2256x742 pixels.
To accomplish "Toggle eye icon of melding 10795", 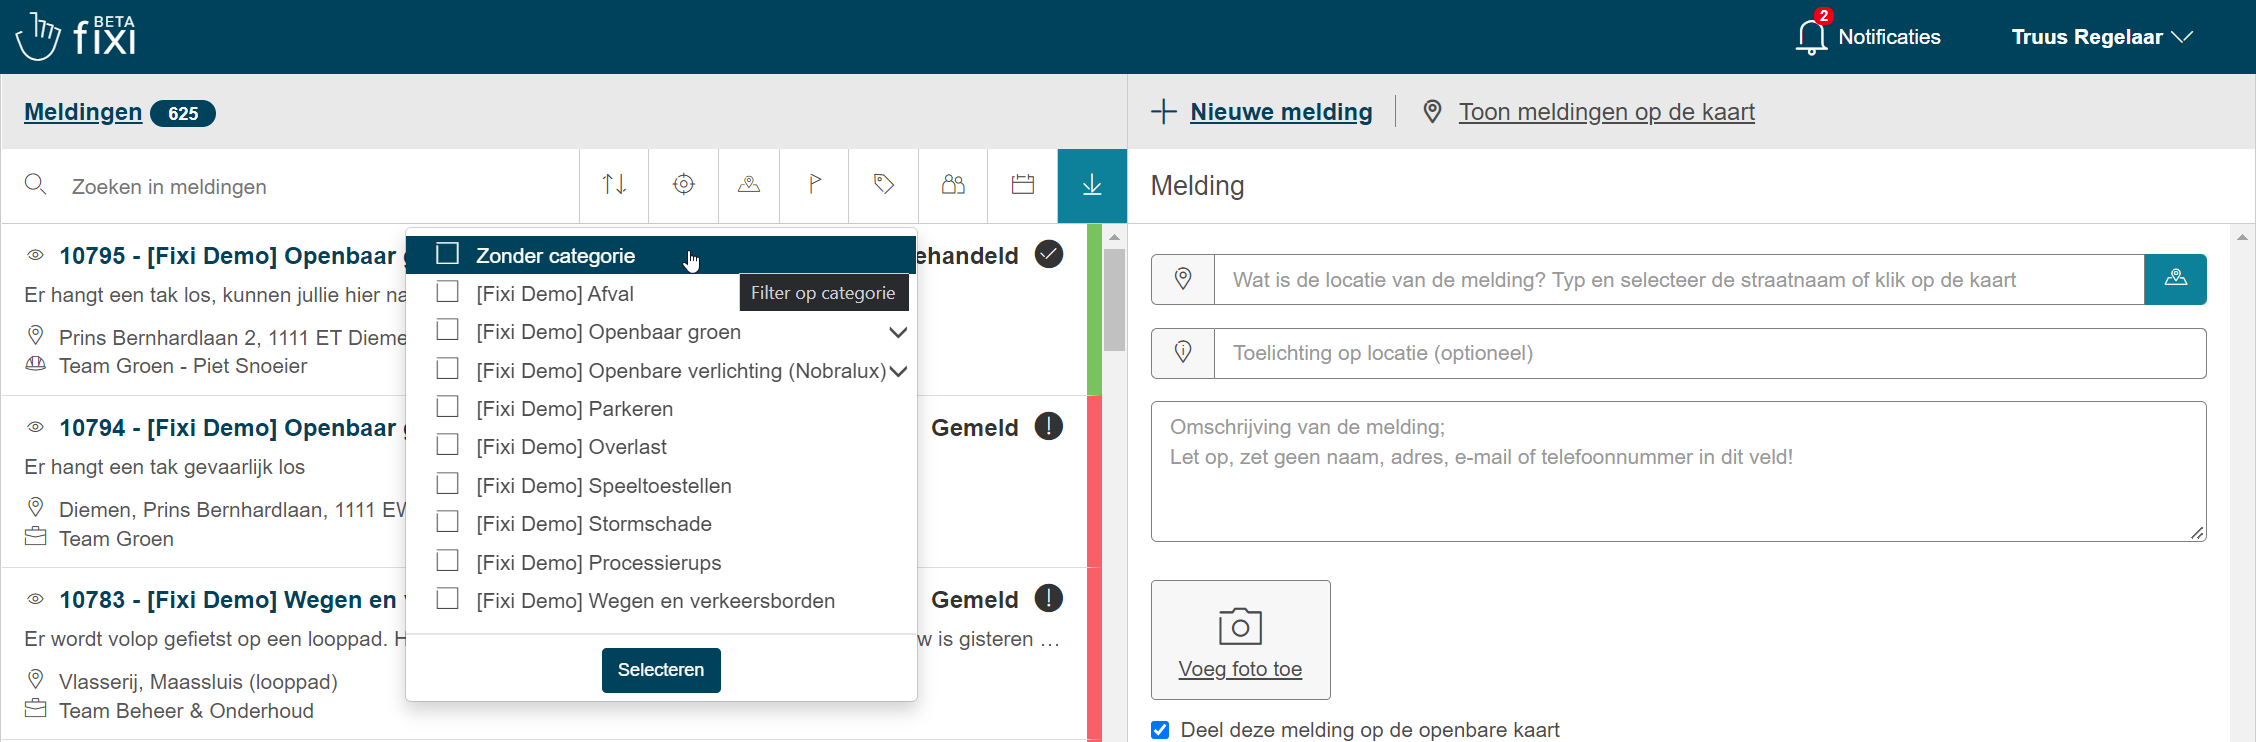I will click(35, 255).
